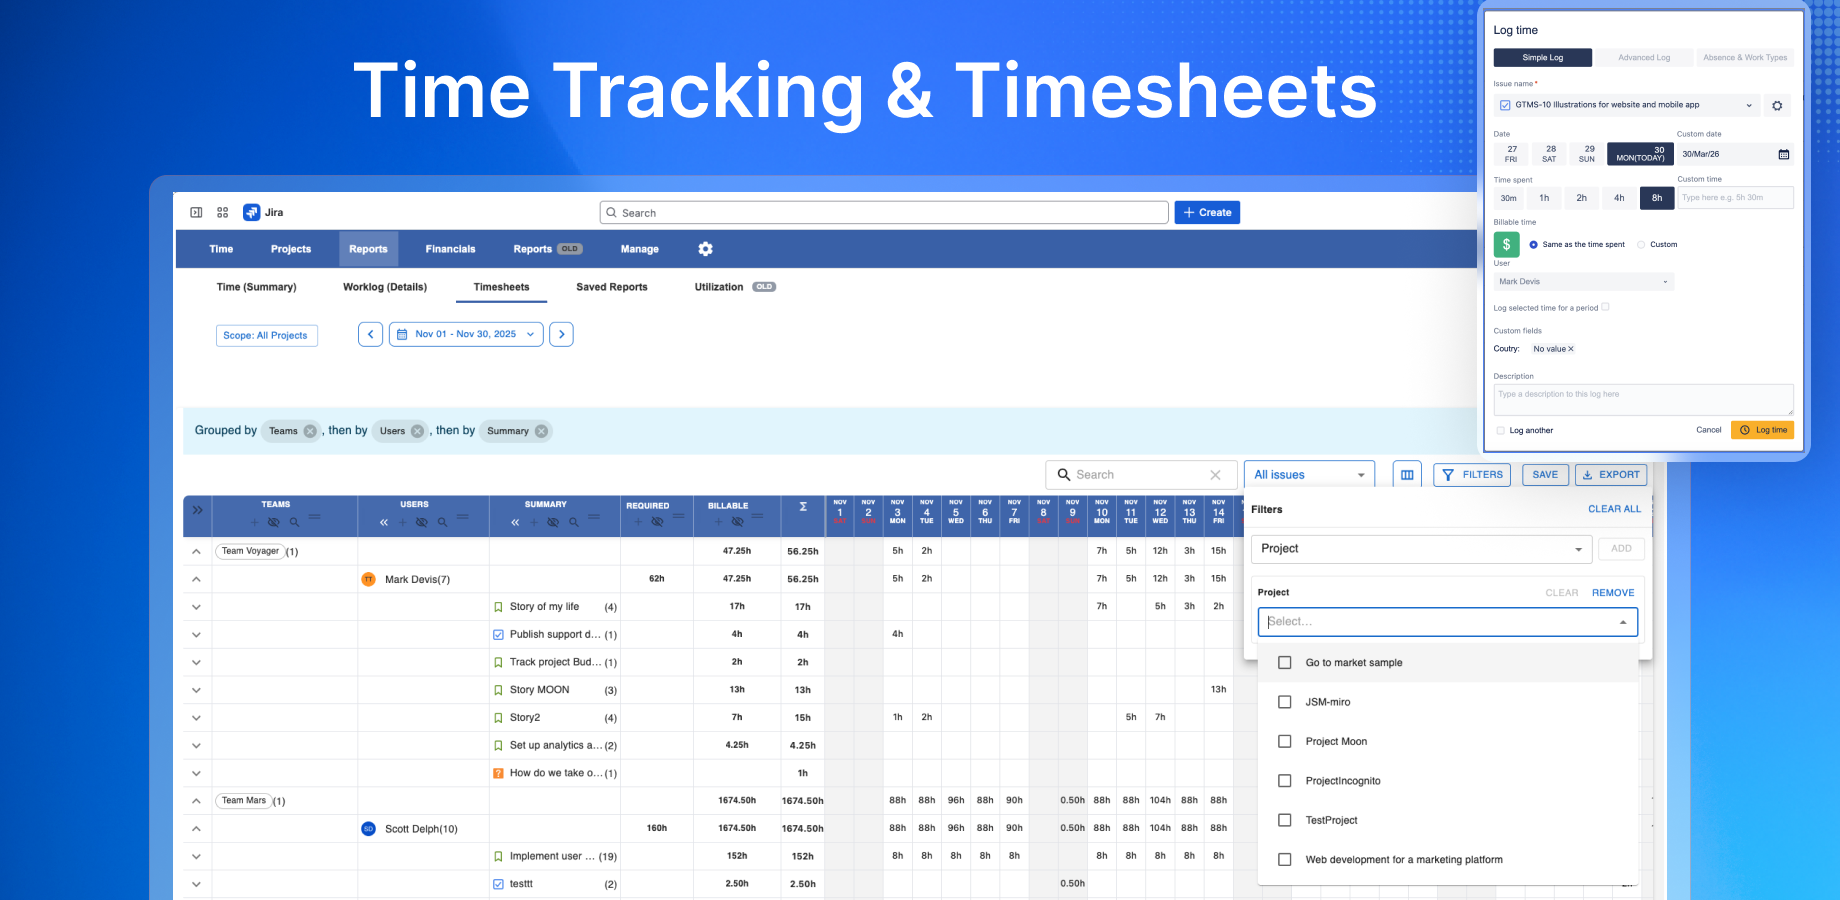Open the All issues dropdown
Viewport: 1840px width, 900px height.
1309,474
